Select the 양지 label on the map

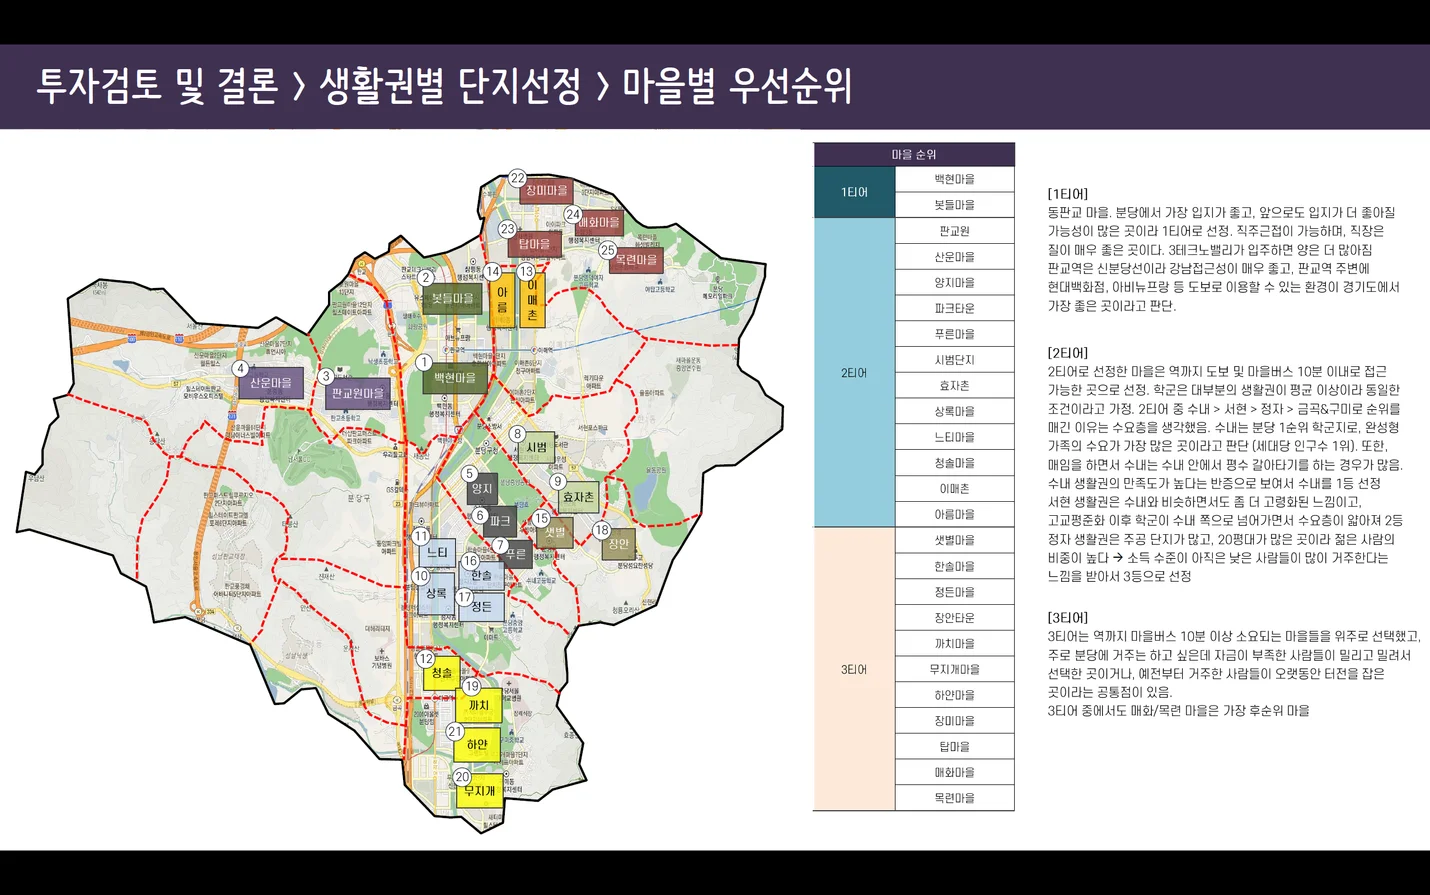coord(482,489)
